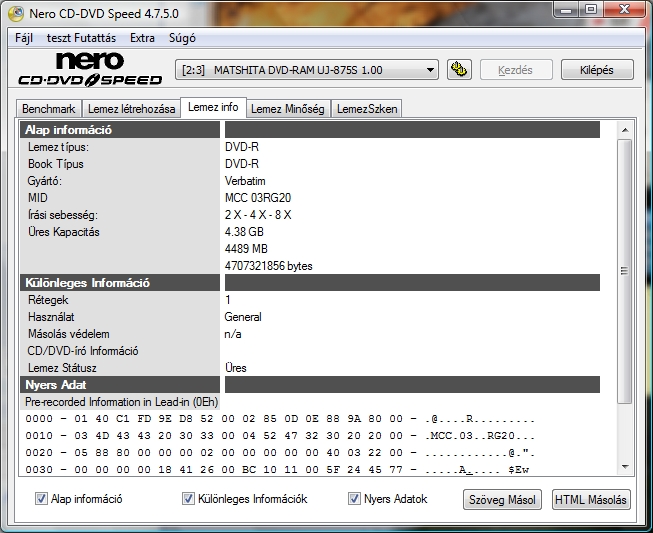Click the scrollbar down arrow
The width and height of the screenshot is (653, 533).
point(625,467)
